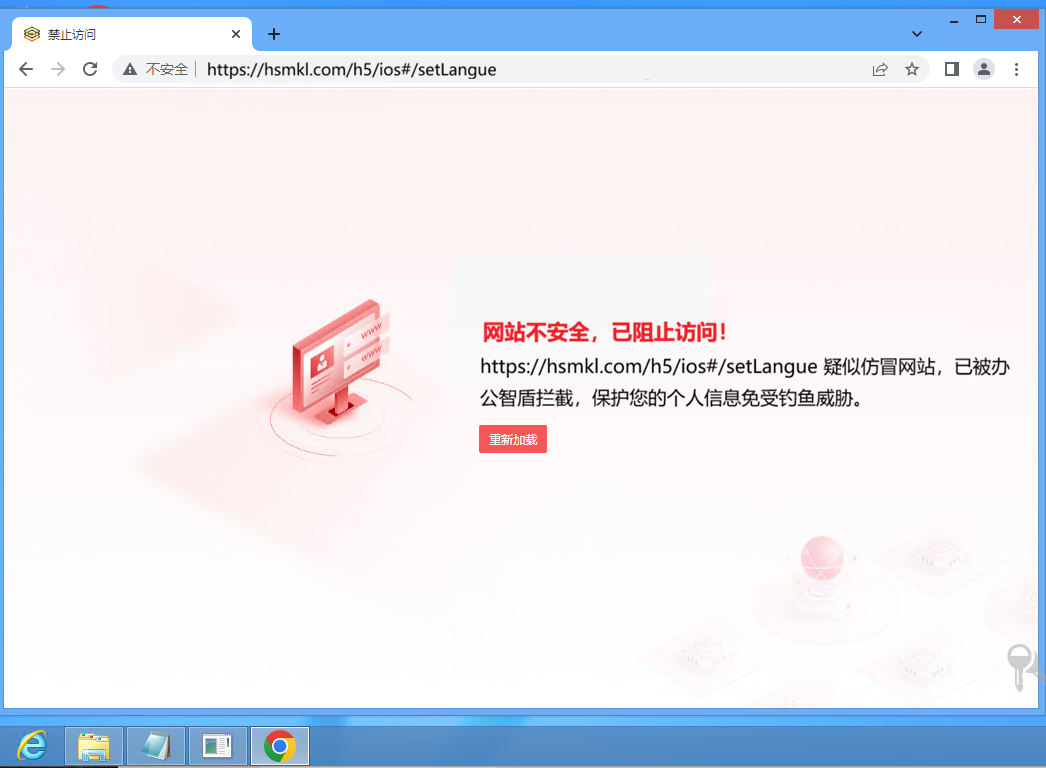Bookmark this page with the star icon
The width and height of the screenshot is (1046, 768).
pos(912,69)
